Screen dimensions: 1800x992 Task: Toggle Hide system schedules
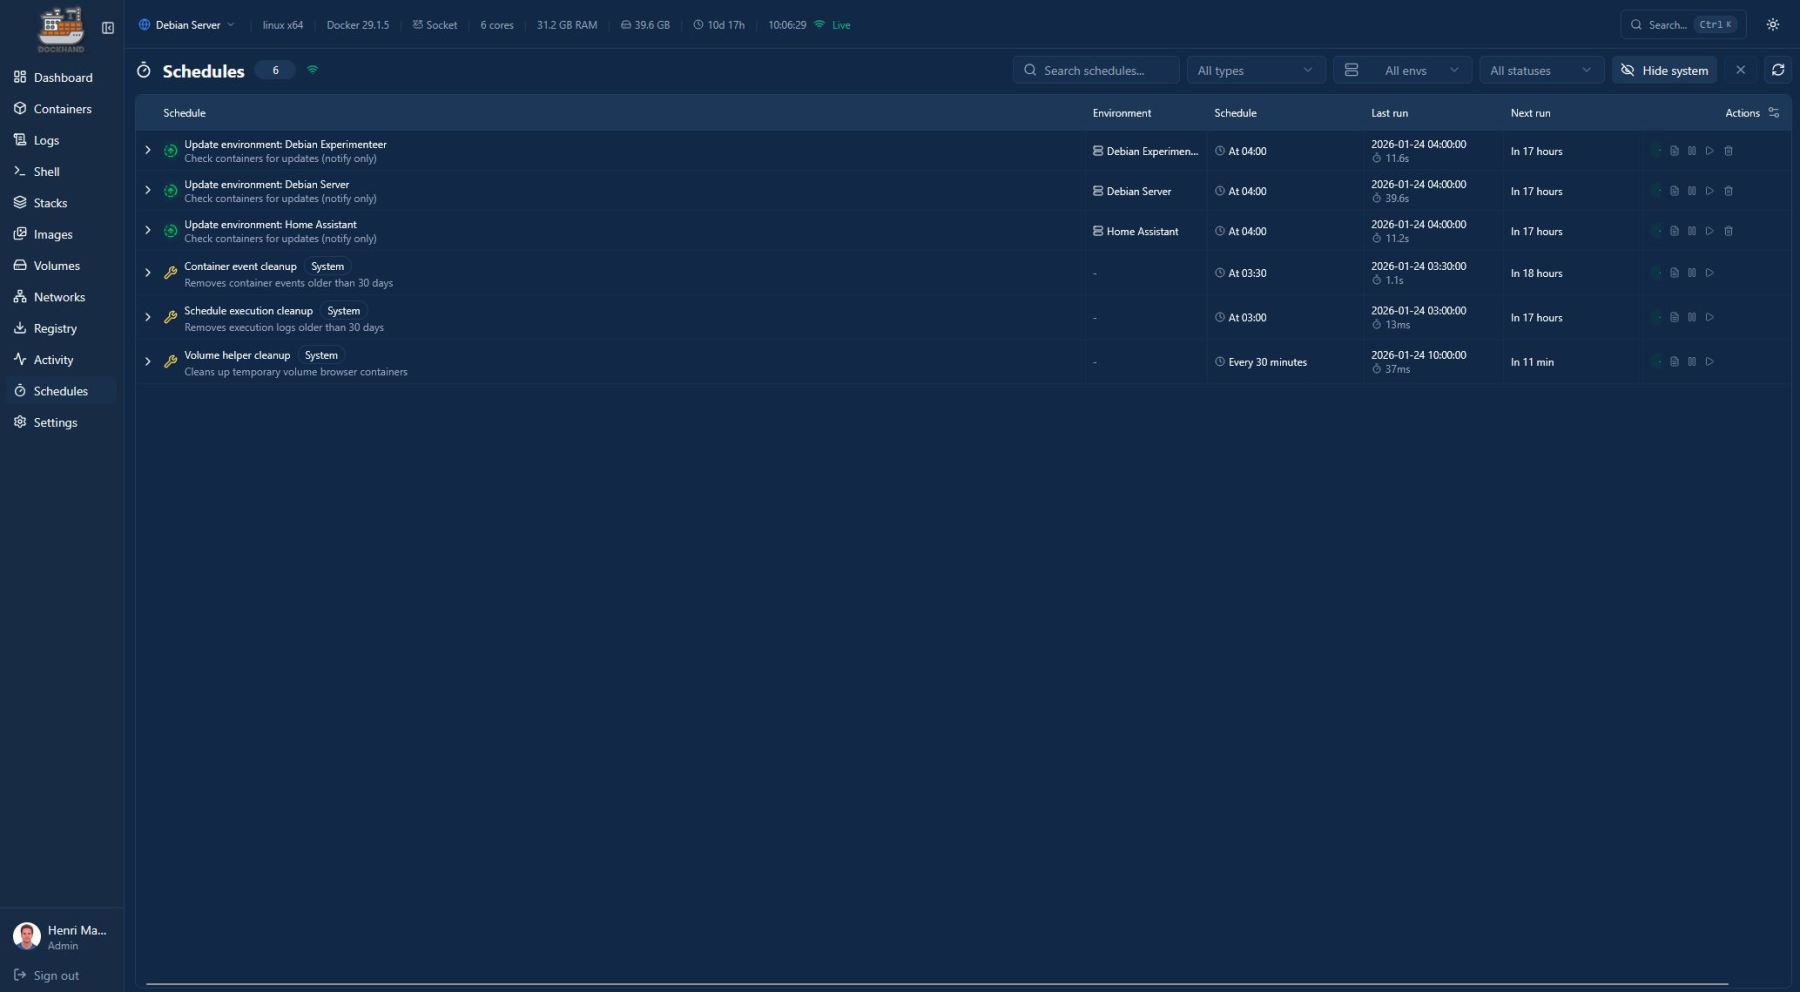(x=1664, y=70)
